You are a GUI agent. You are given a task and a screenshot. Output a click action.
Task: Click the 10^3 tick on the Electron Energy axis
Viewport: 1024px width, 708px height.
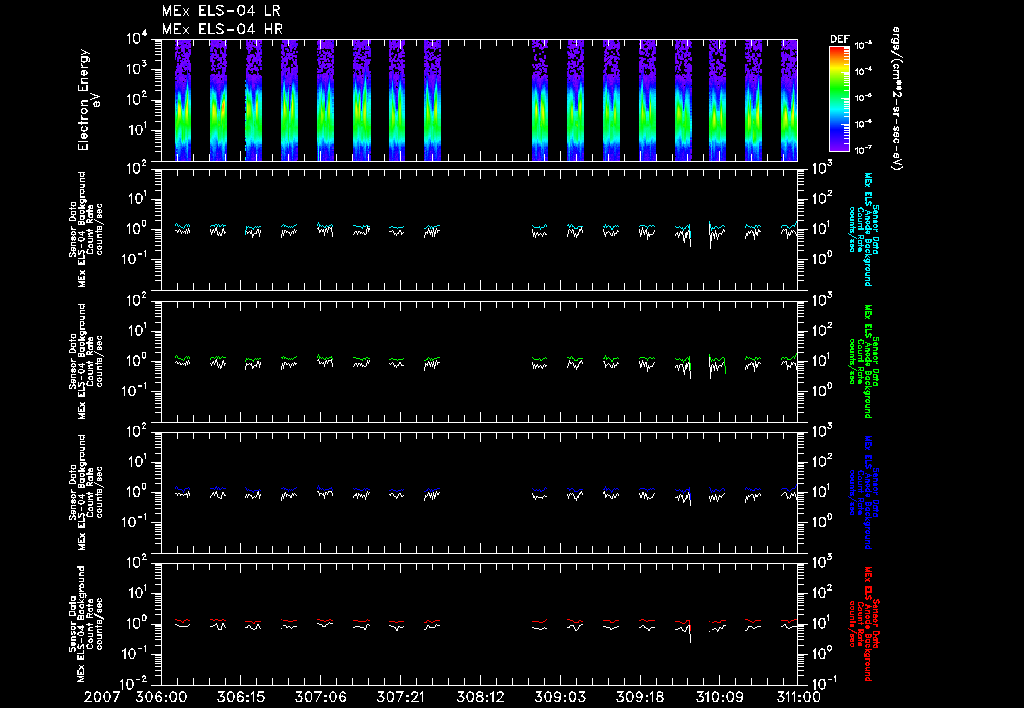coord(137,69)
